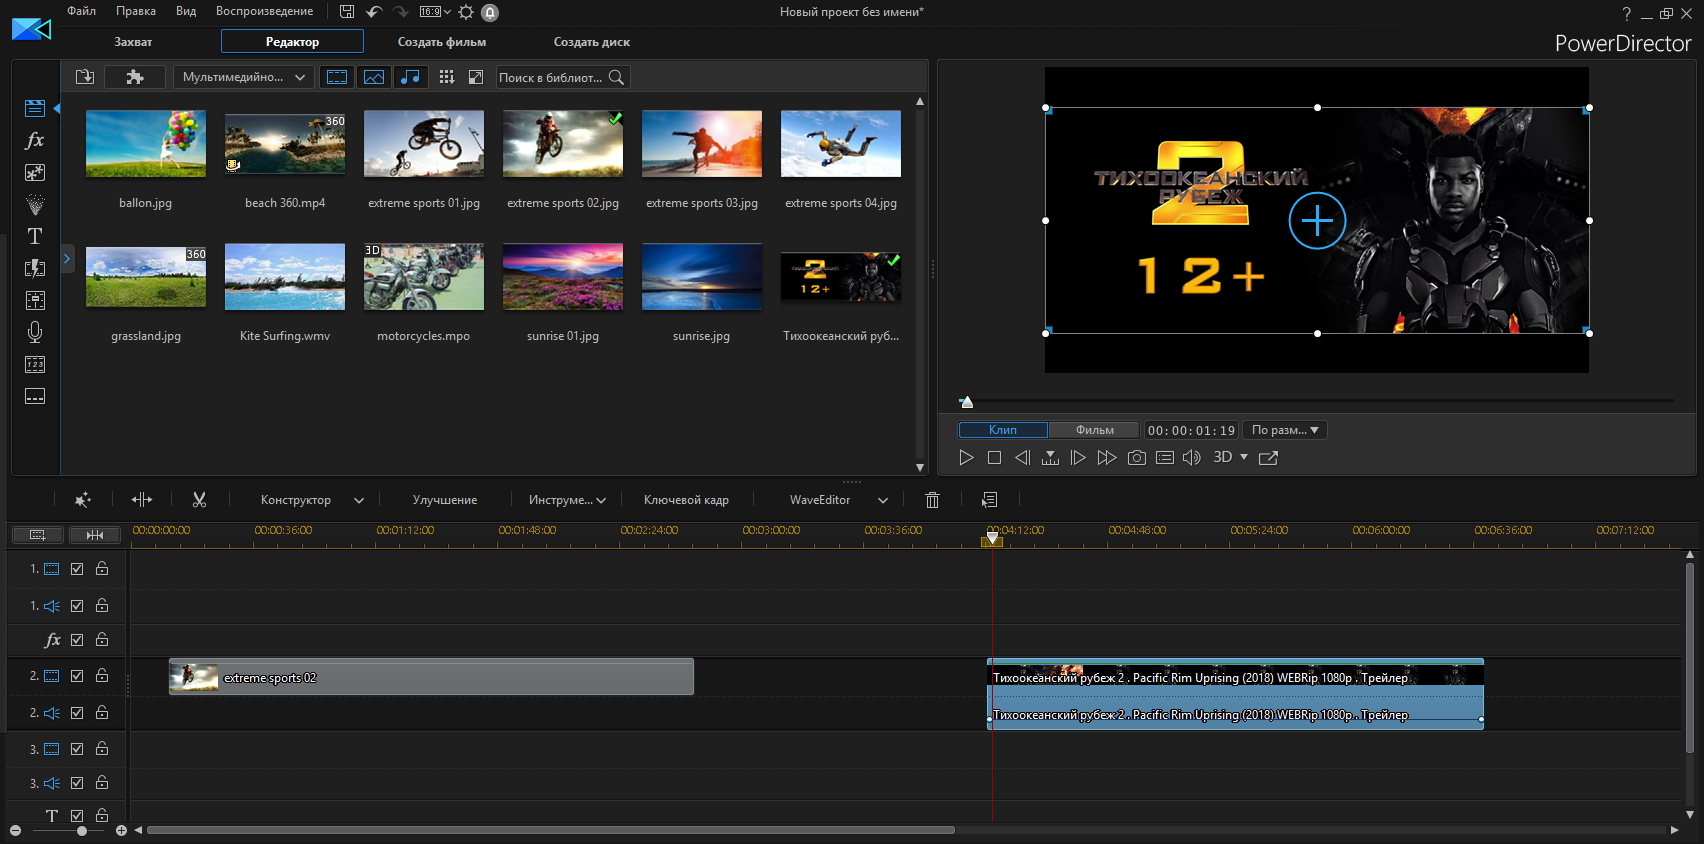1704x844 pixels.
Task: Open the Инструме... dropdown
Action: tap(568, 500)
